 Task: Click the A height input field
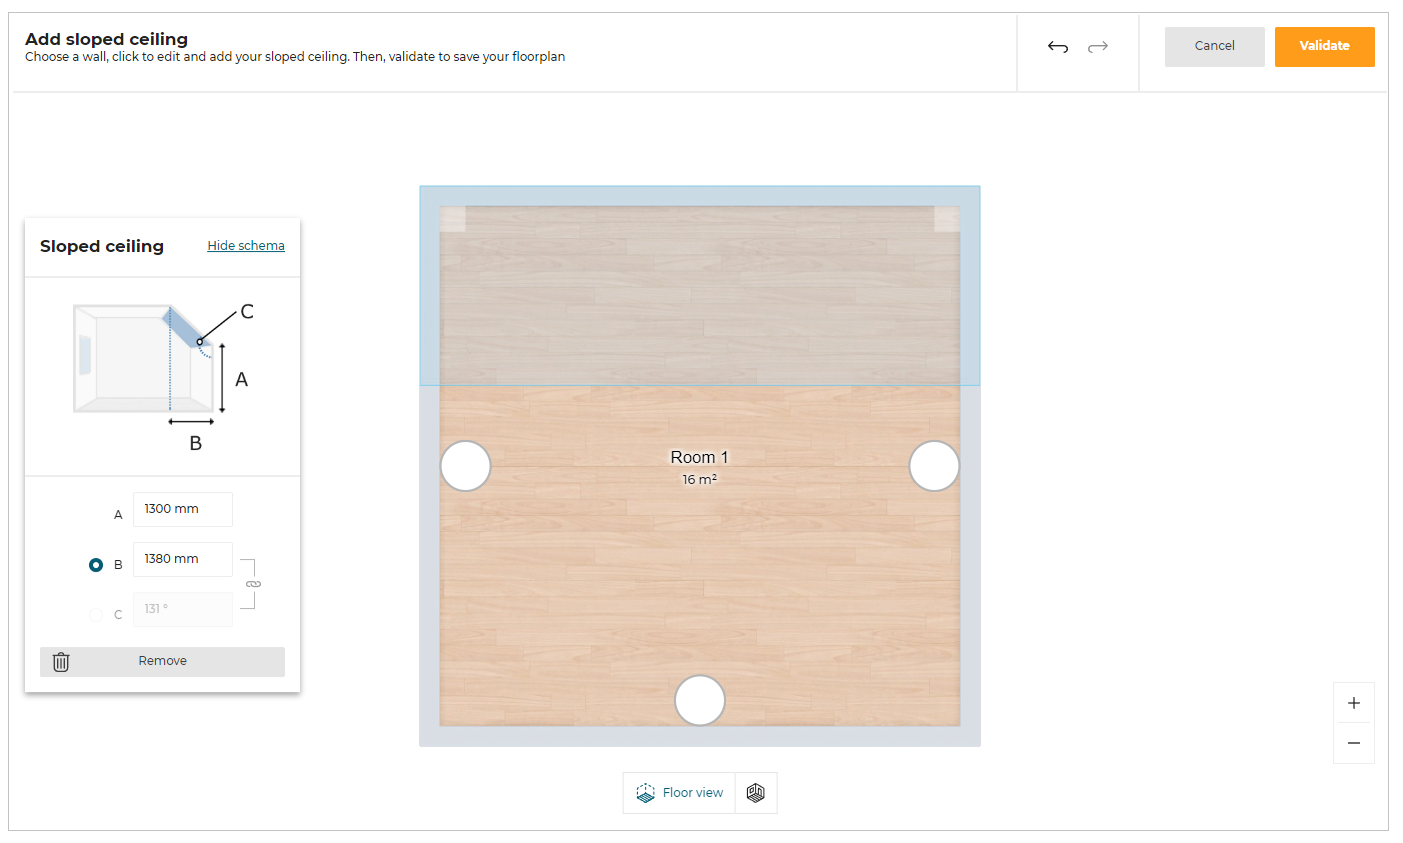pyautogui.click(x=182, y=509)
